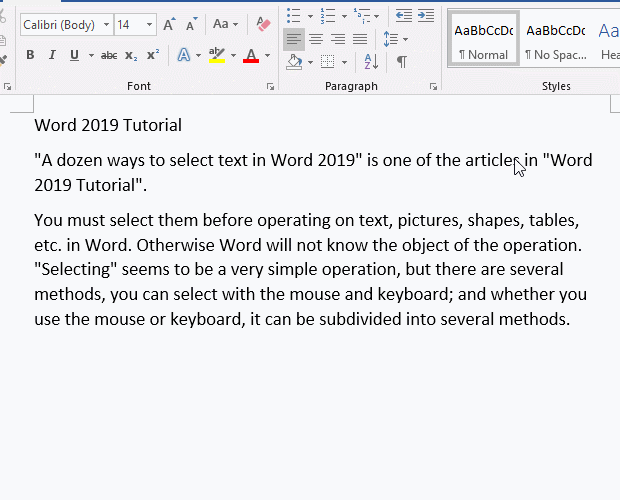This screenshot has width=620, height=500.
Task: Click the Text Effects icon
Action: pos(183,55)
